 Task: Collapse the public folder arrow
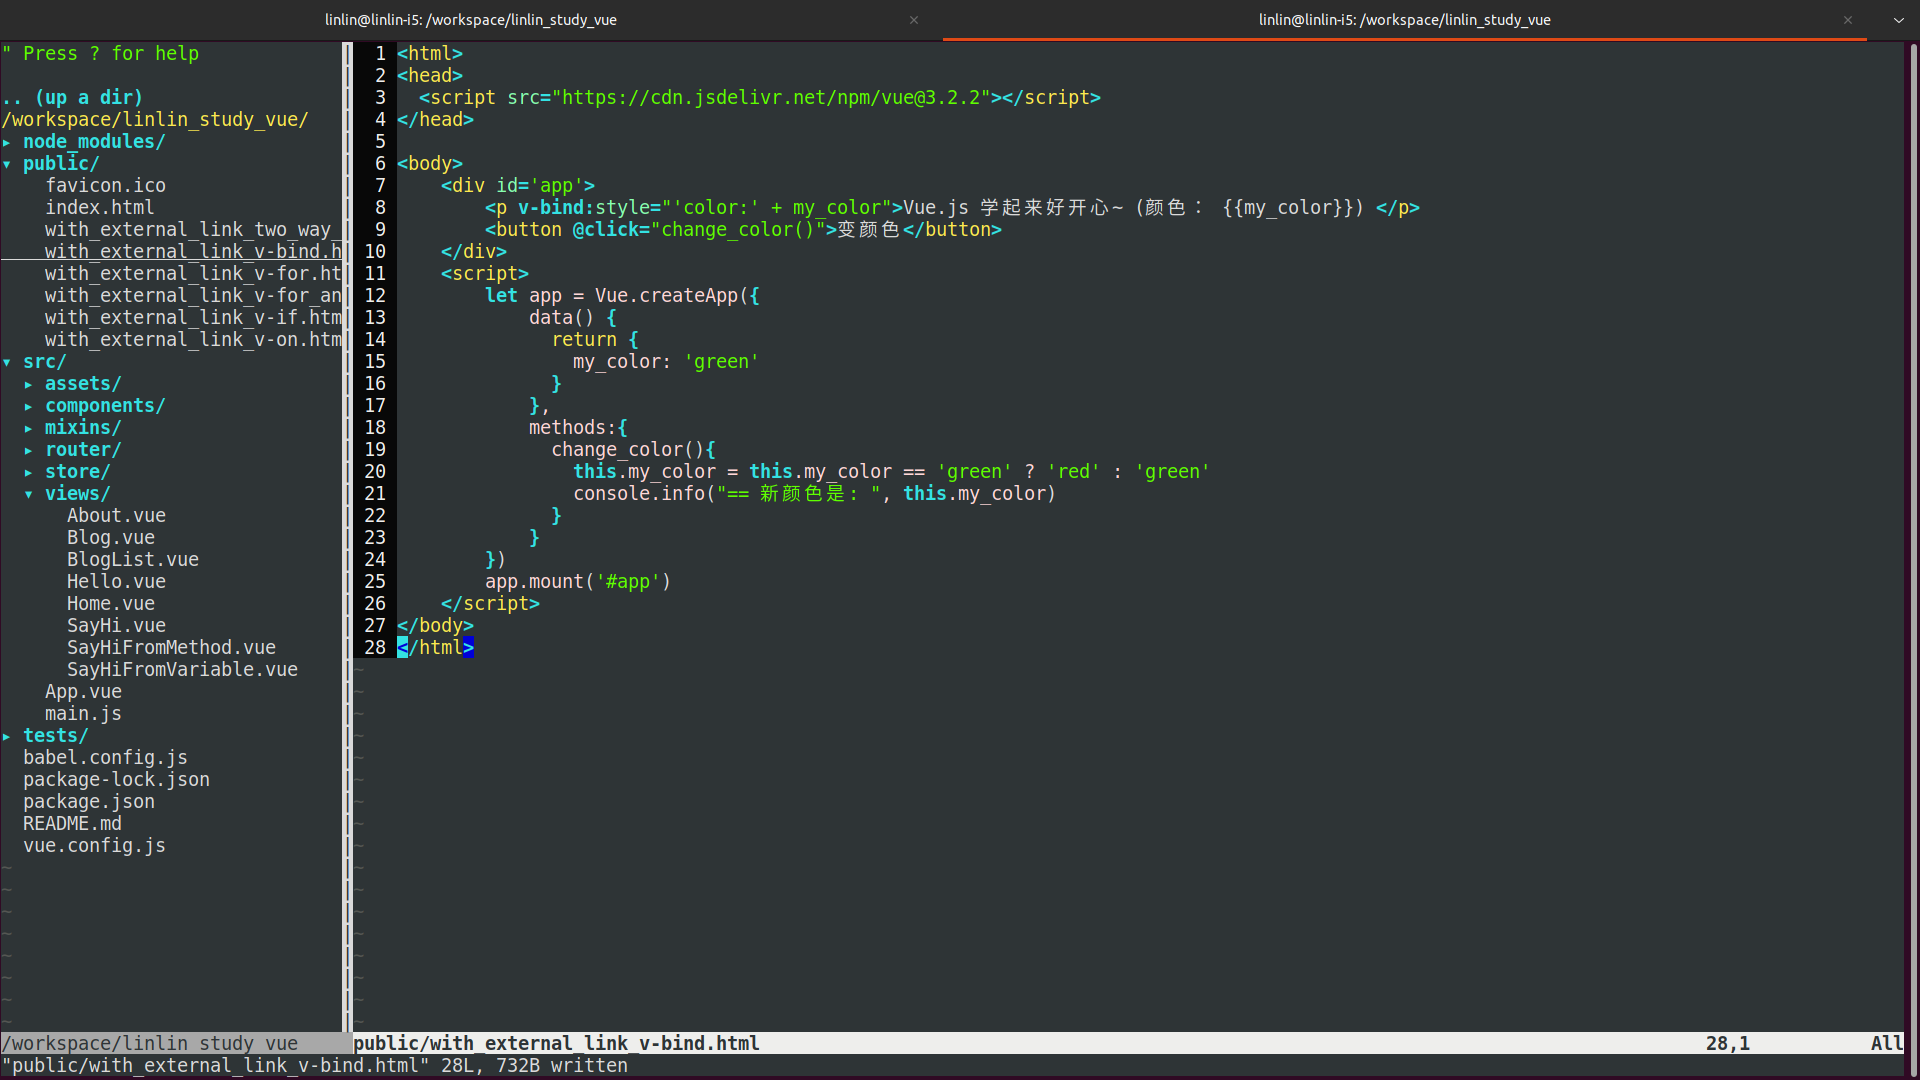point(7,164)
